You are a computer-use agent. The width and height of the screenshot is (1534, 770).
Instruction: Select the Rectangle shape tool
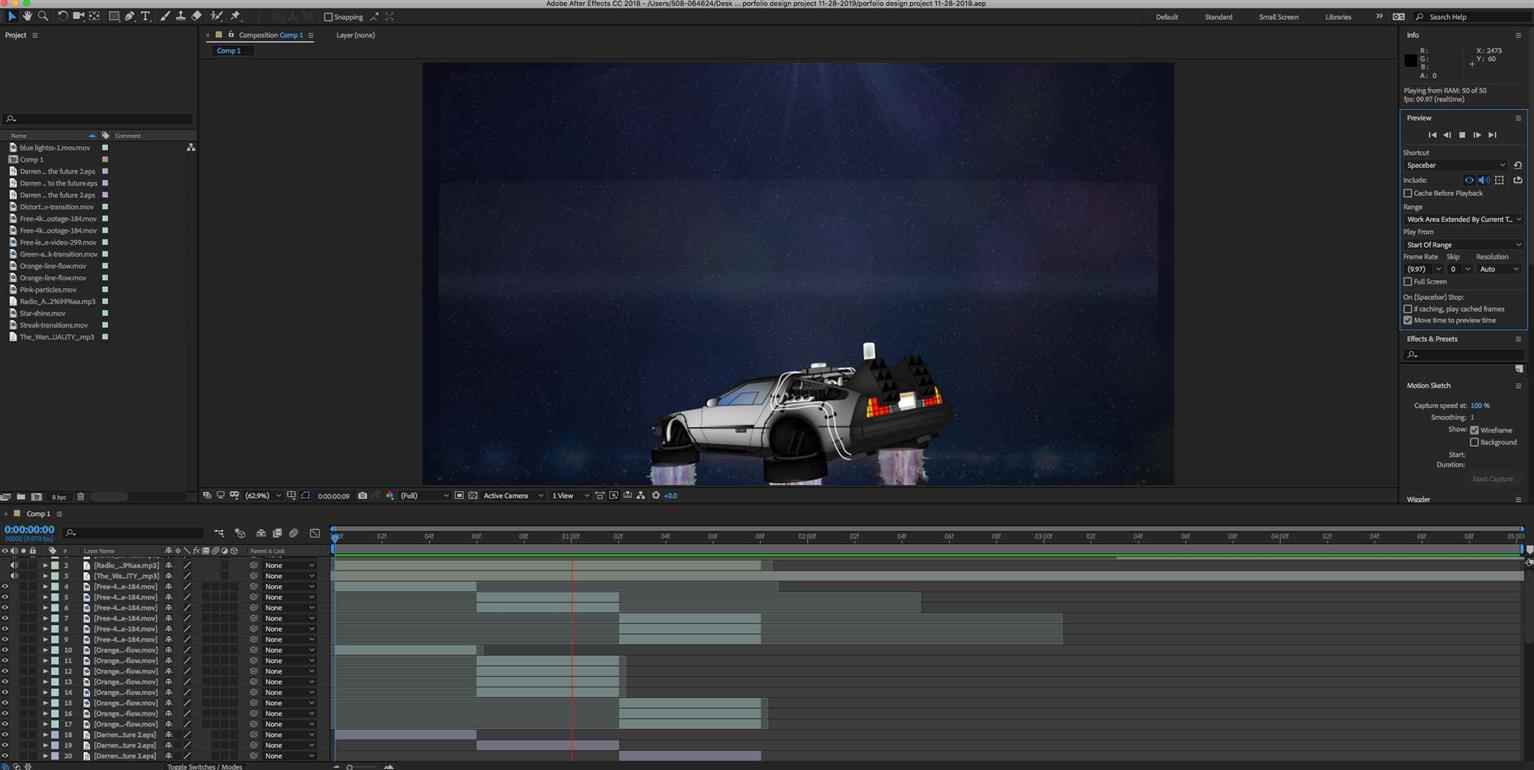click(114, 16)
